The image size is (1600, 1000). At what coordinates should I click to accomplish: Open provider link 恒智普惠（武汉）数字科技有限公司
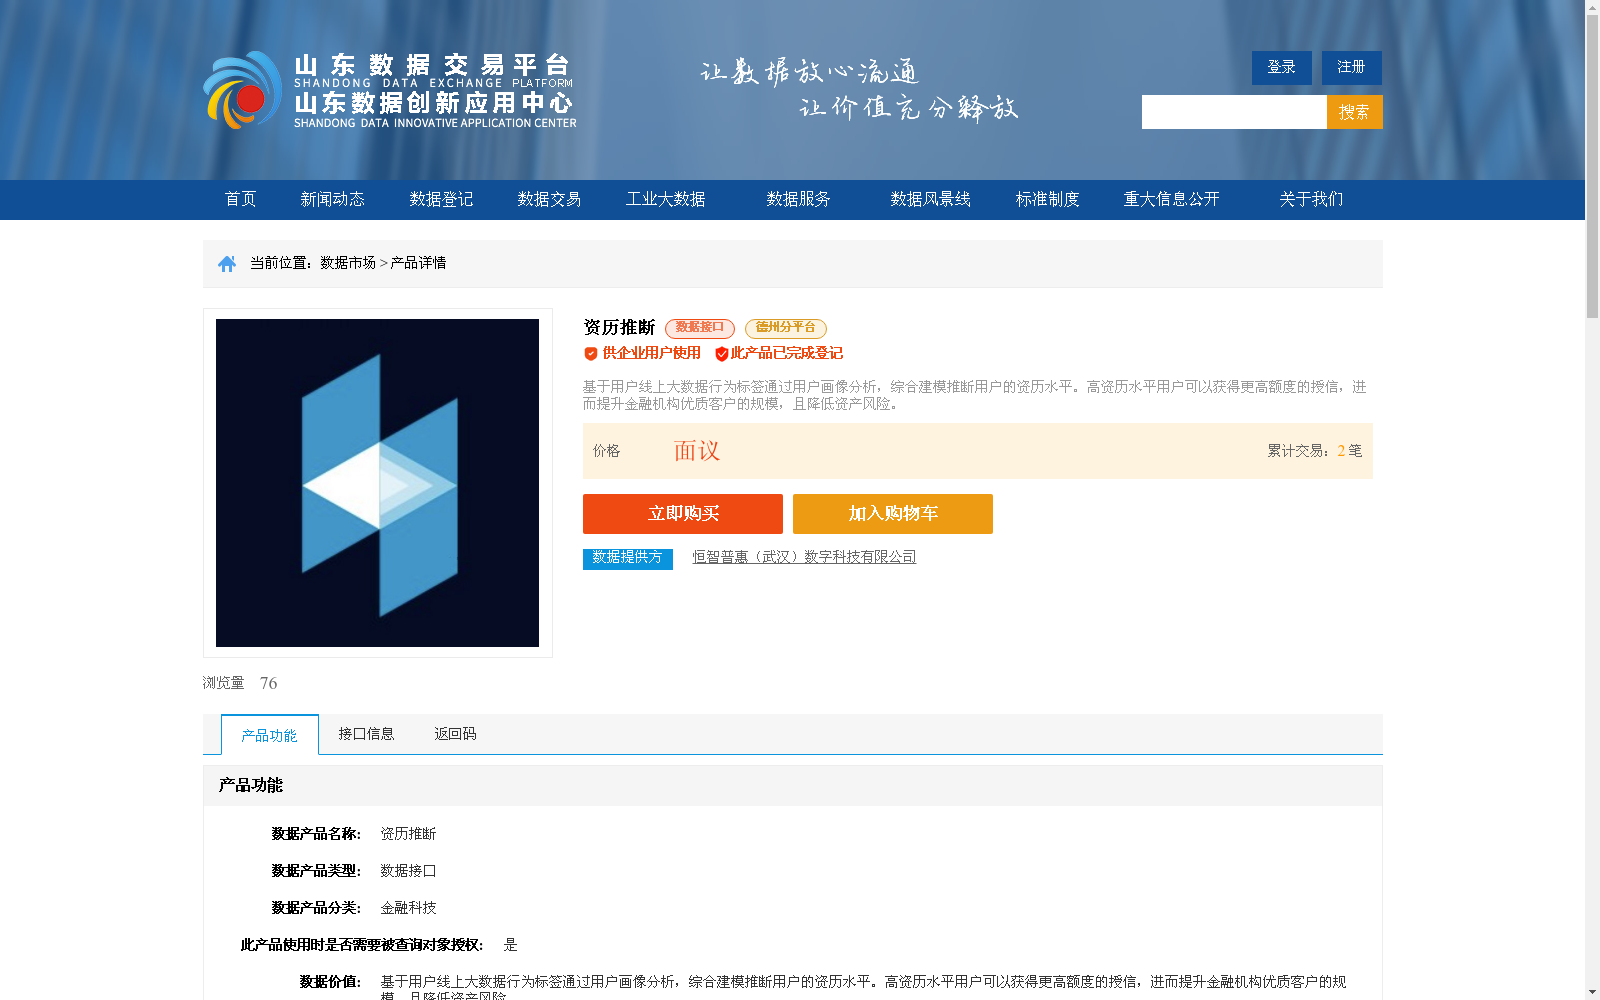(804, 557)
